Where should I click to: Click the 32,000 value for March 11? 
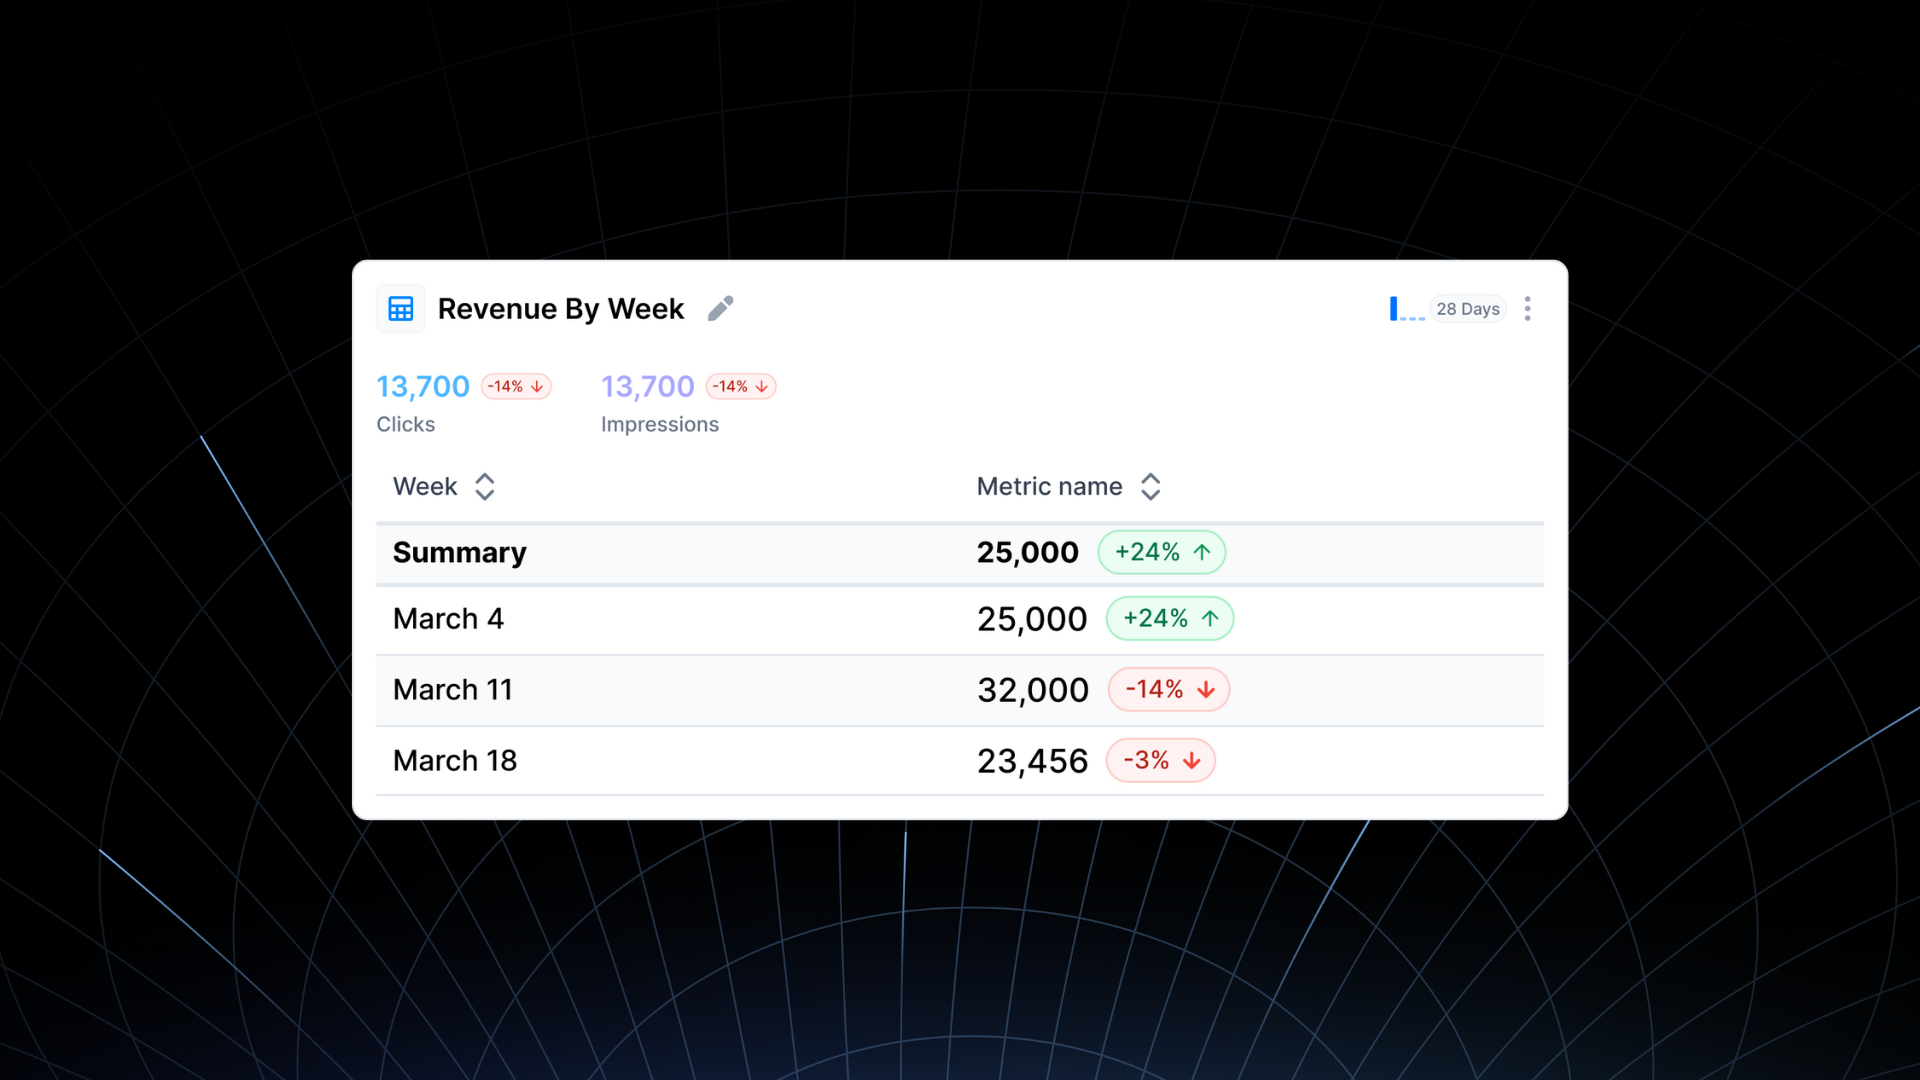tap(1033, 690)
